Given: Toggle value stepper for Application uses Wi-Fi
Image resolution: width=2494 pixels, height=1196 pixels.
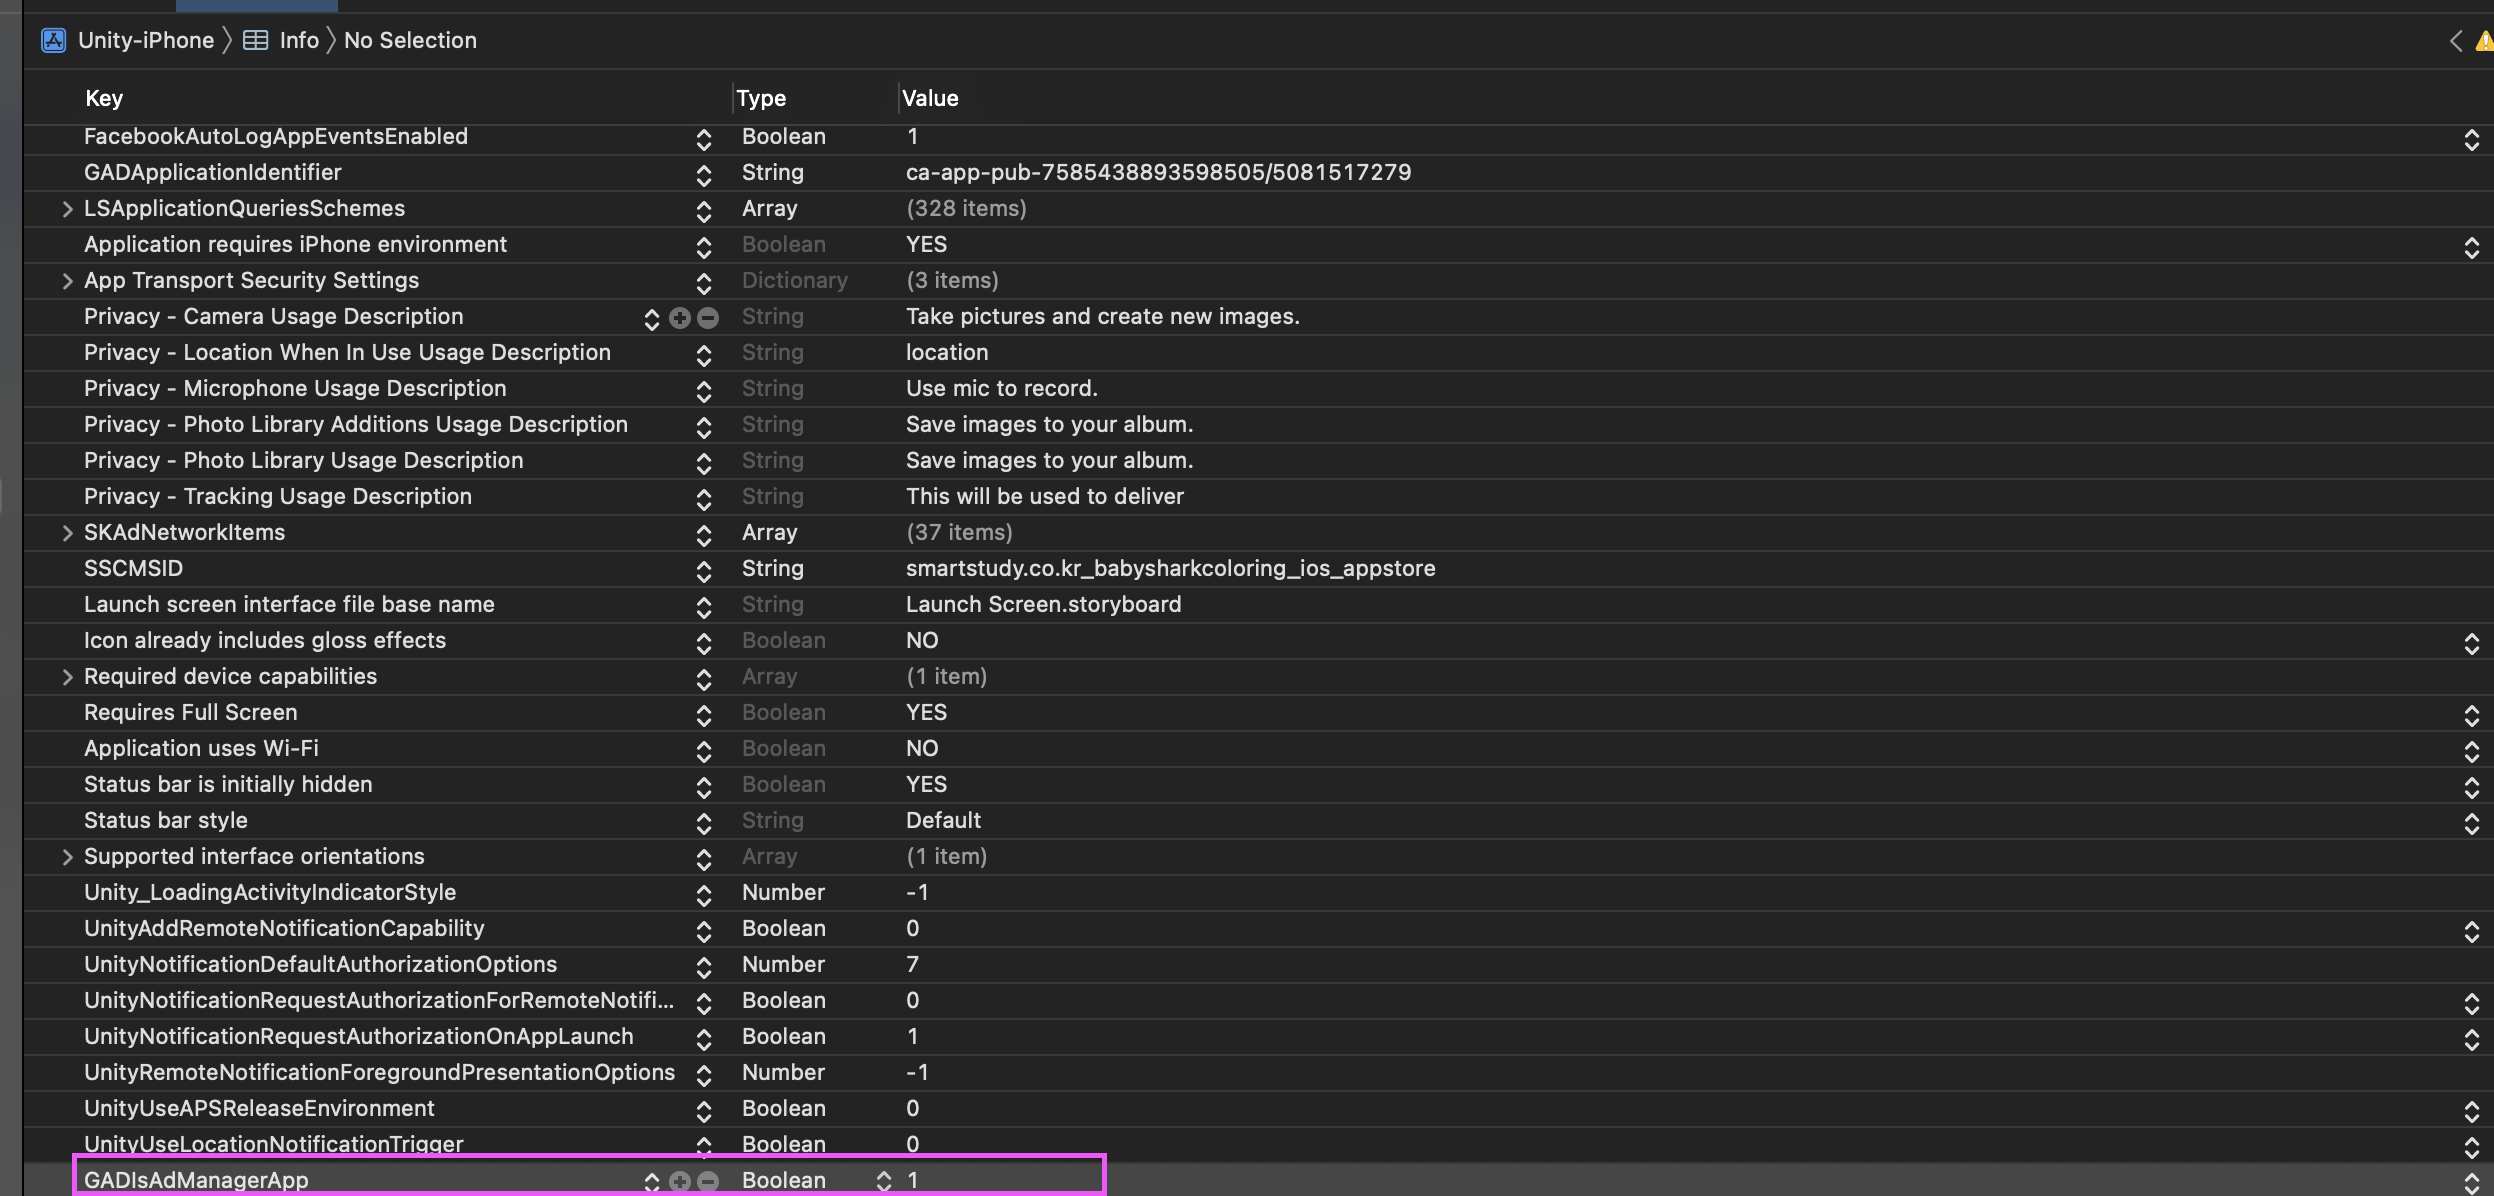Looking at the screenshot, I should 2471,751.
